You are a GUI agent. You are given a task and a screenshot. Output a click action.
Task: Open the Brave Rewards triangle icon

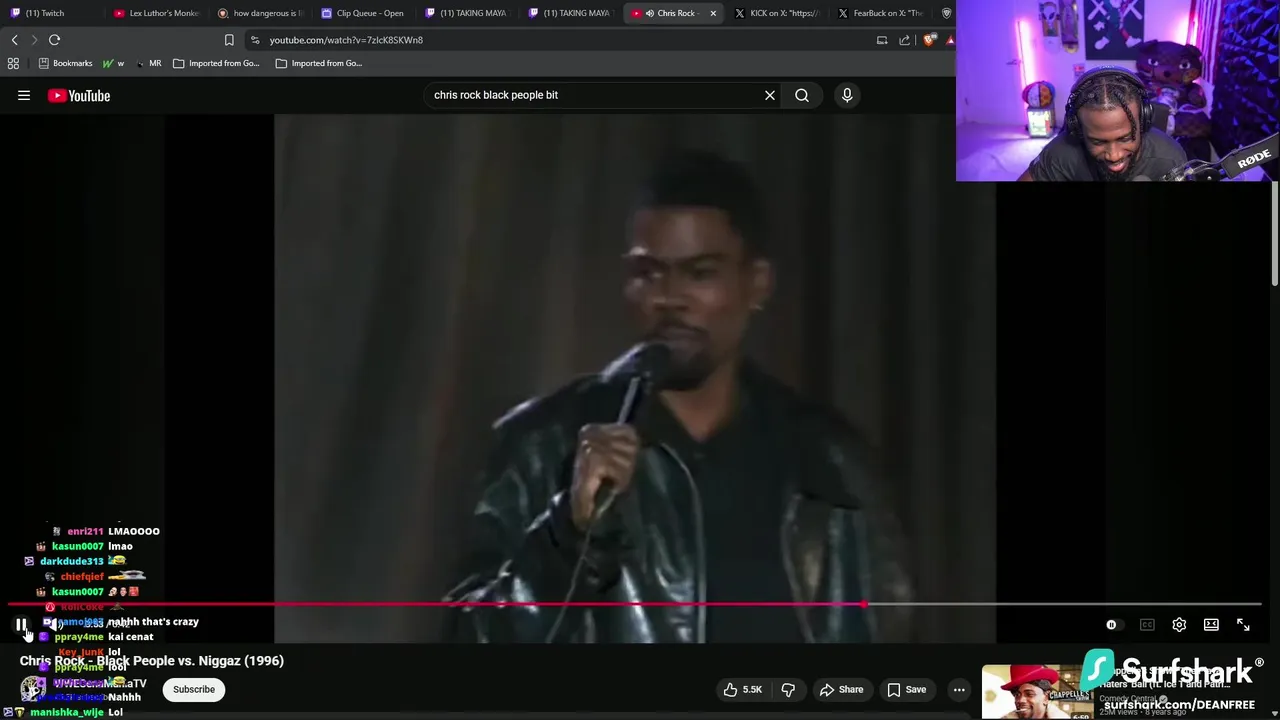[x=950, y=40]
